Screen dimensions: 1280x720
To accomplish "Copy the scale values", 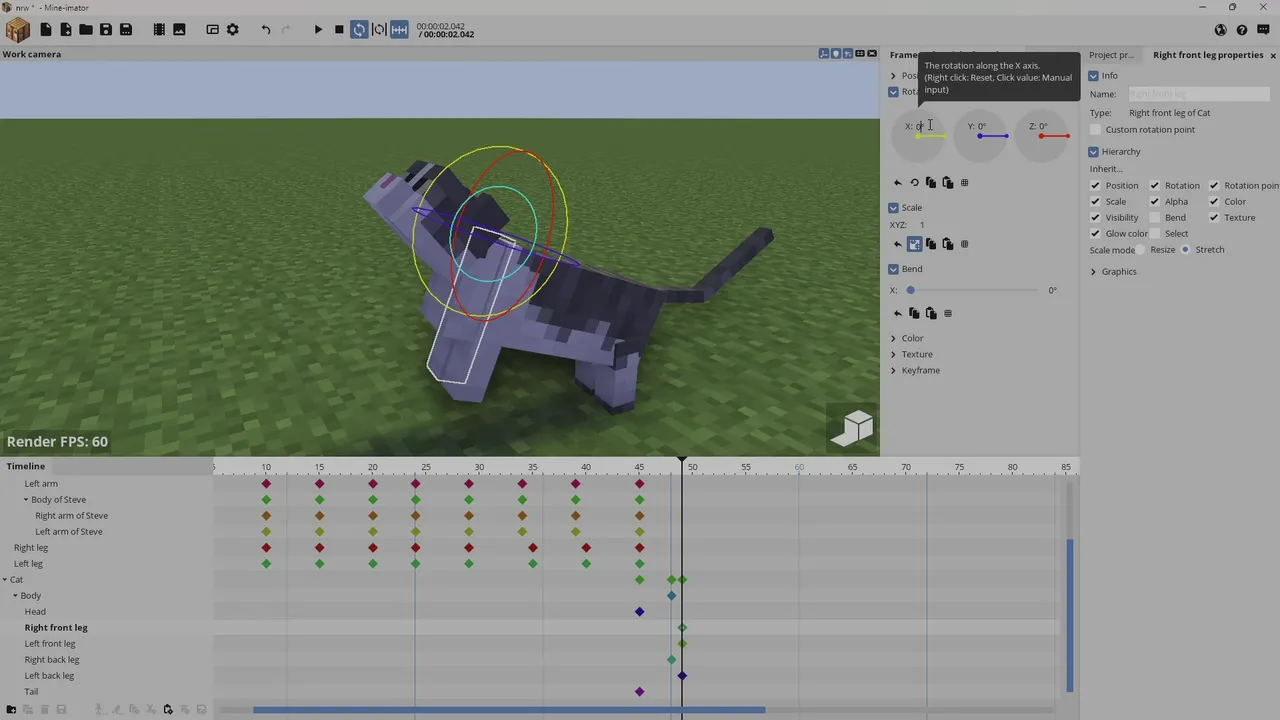I will pyautogui.click(x=931, y=244).
